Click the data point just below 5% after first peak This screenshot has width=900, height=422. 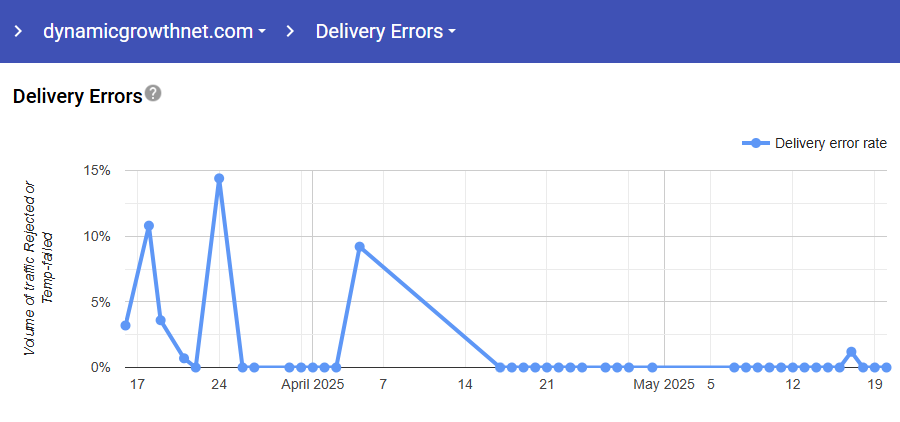pos(160,320)
